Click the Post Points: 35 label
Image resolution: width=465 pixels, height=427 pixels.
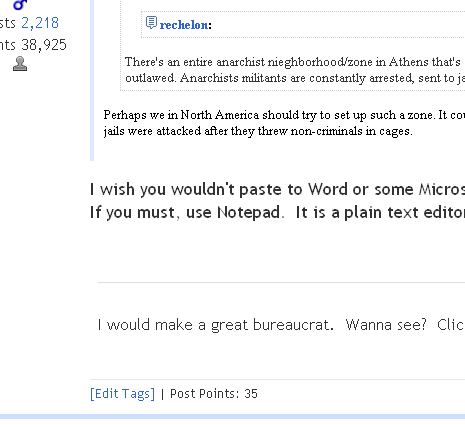[214, 394]
